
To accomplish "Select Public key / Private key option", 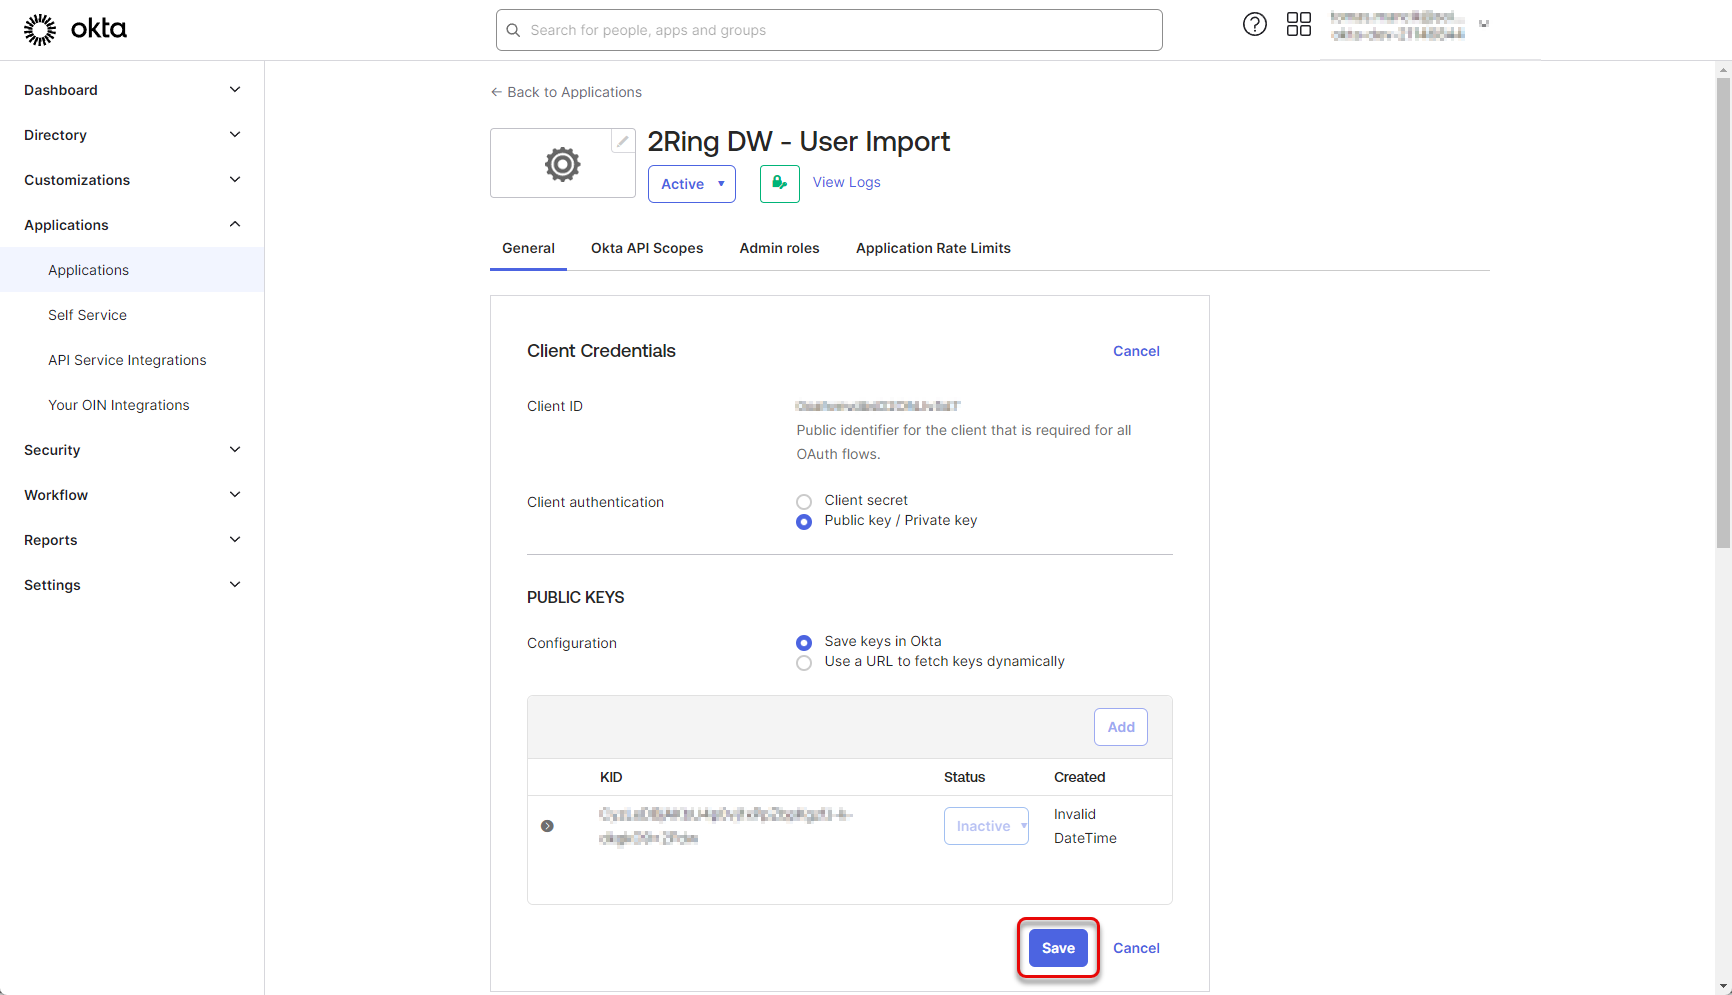I will [x=804, y=522].
